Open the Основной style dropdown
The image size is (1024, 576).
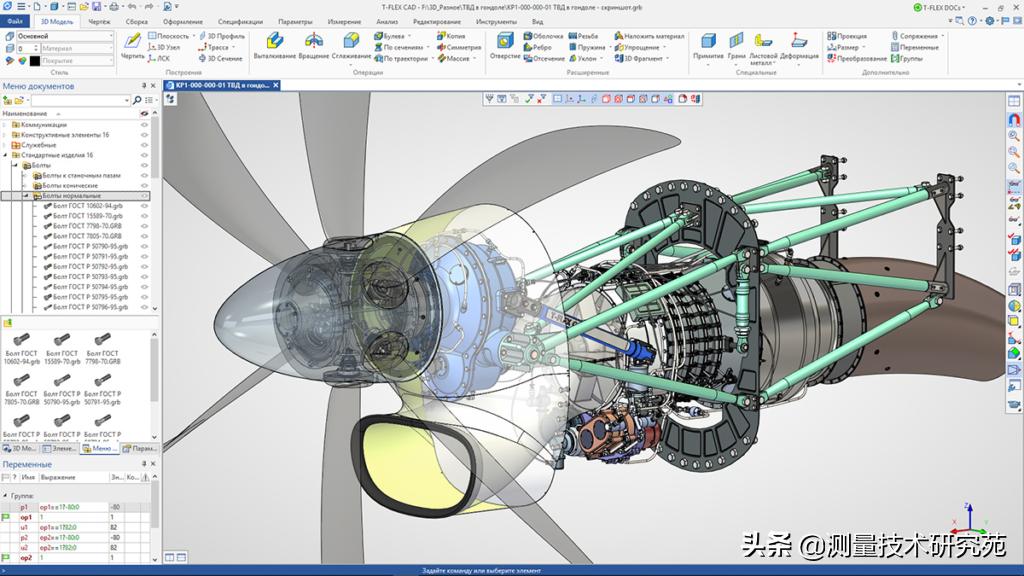coord(111,35)
